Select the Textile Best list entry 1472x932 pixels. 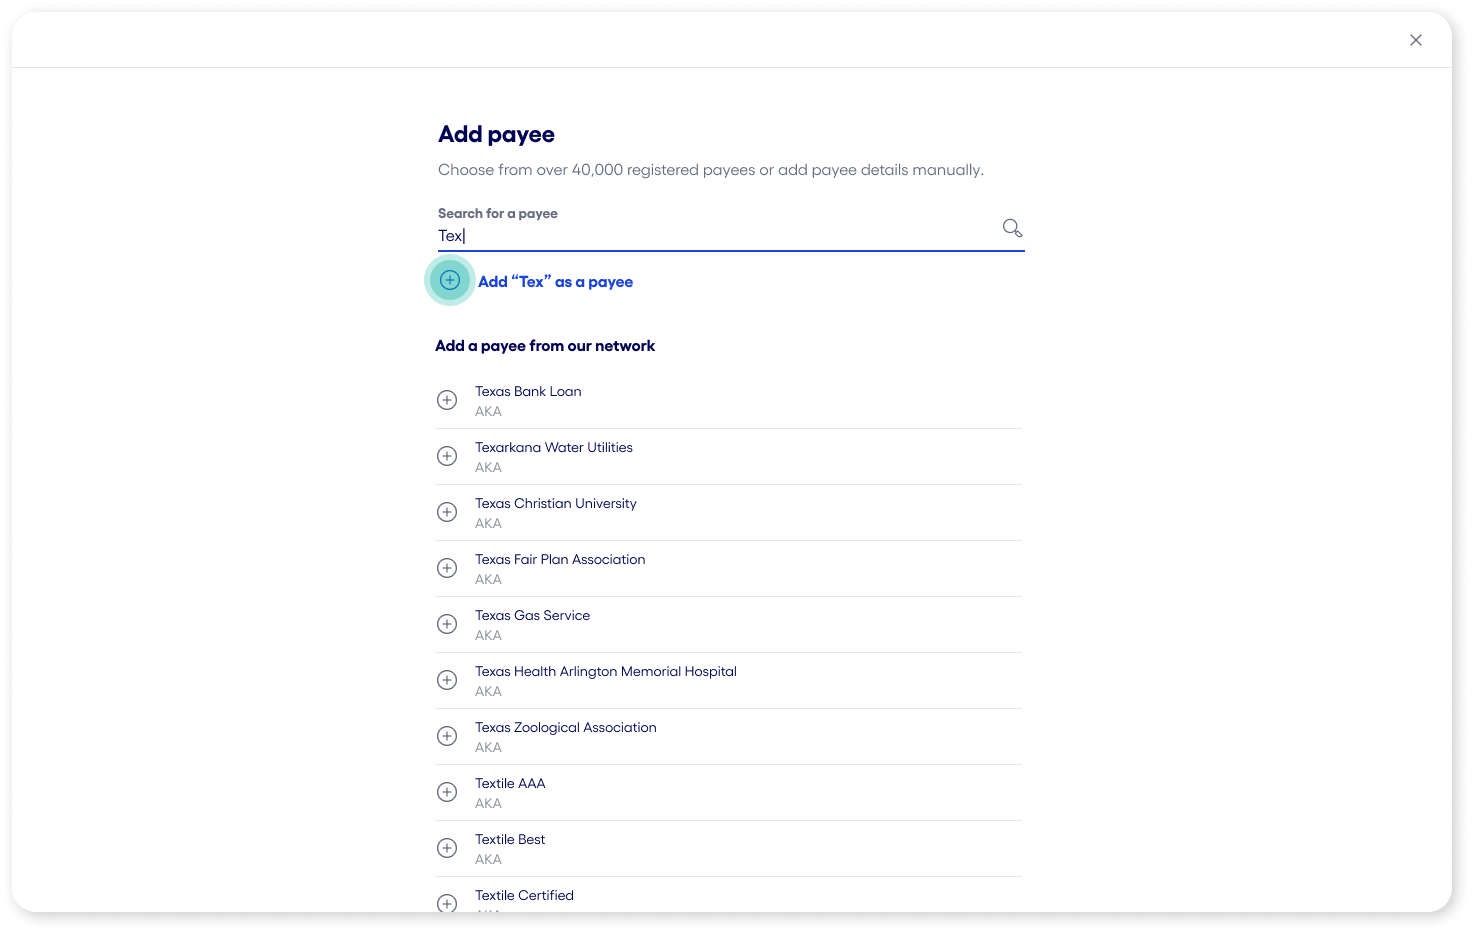point(510,839)
